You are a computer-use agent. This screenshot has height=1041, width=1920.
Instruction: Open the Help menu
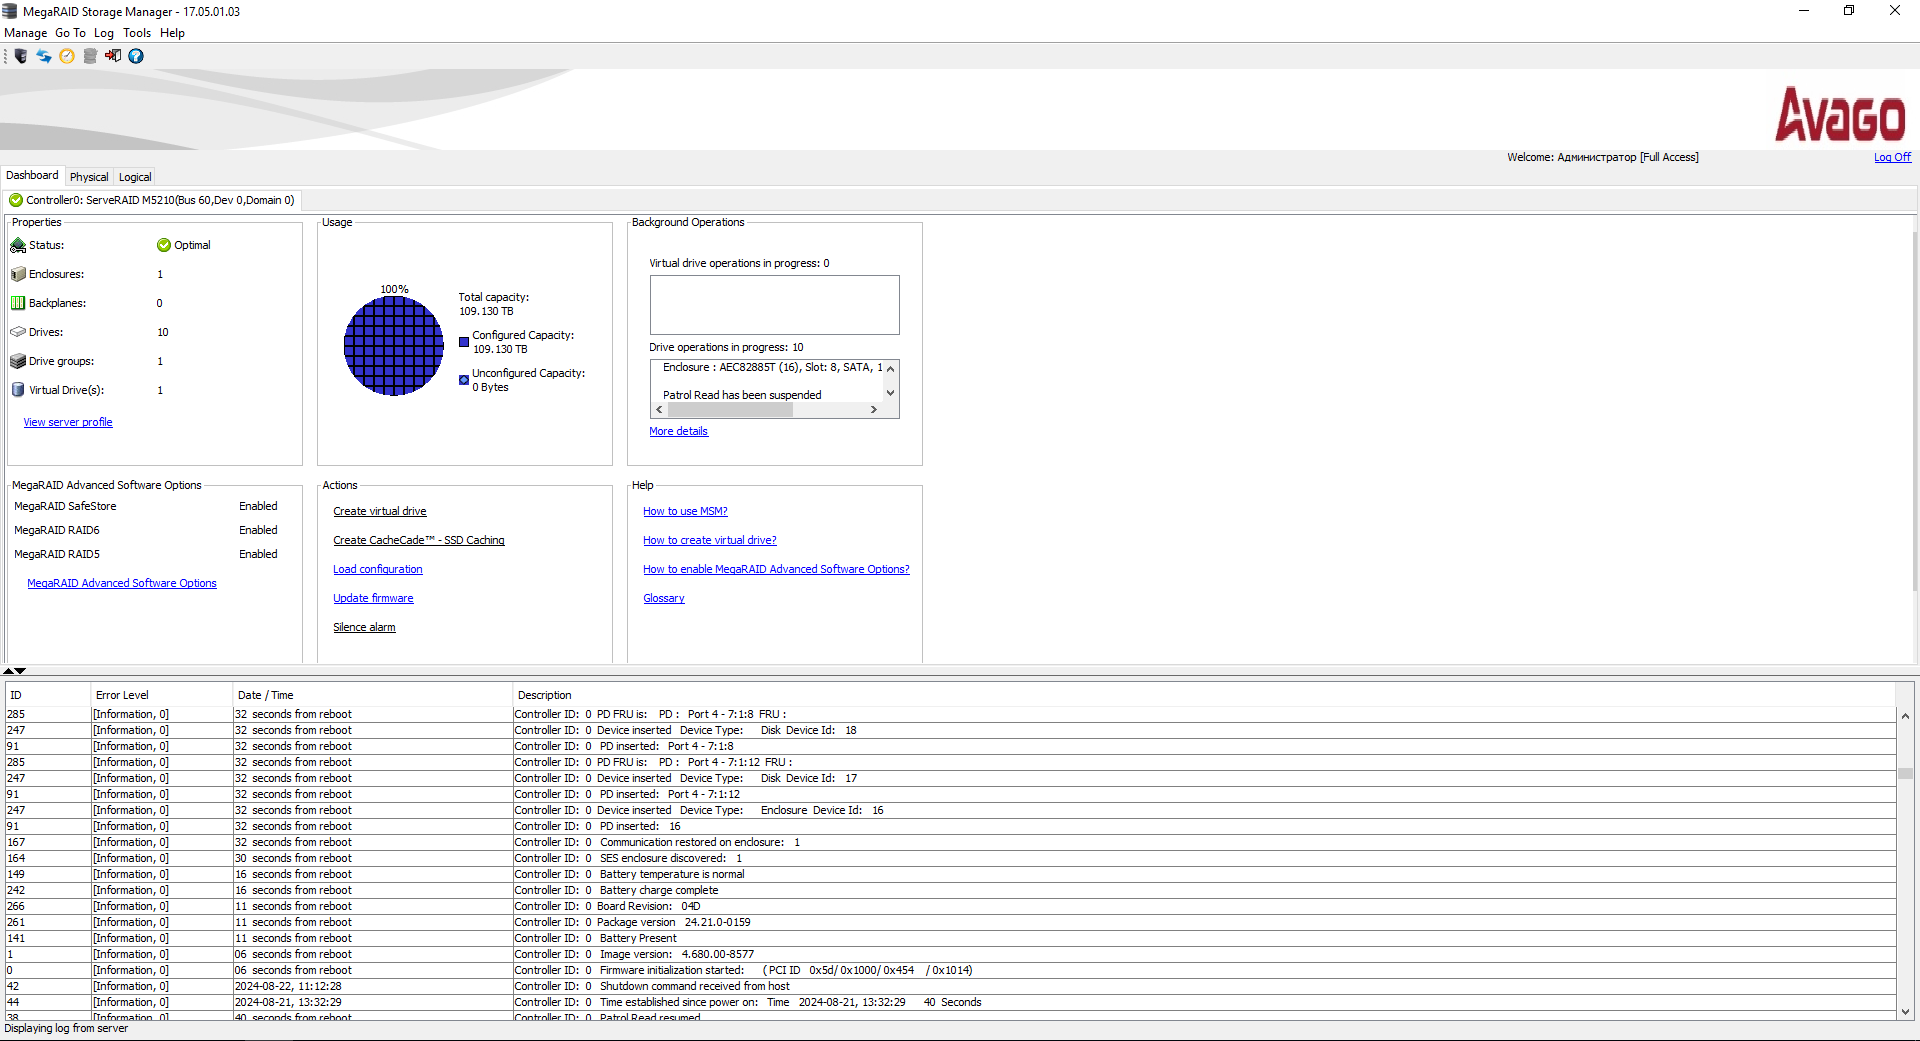(x=172, y=33)
